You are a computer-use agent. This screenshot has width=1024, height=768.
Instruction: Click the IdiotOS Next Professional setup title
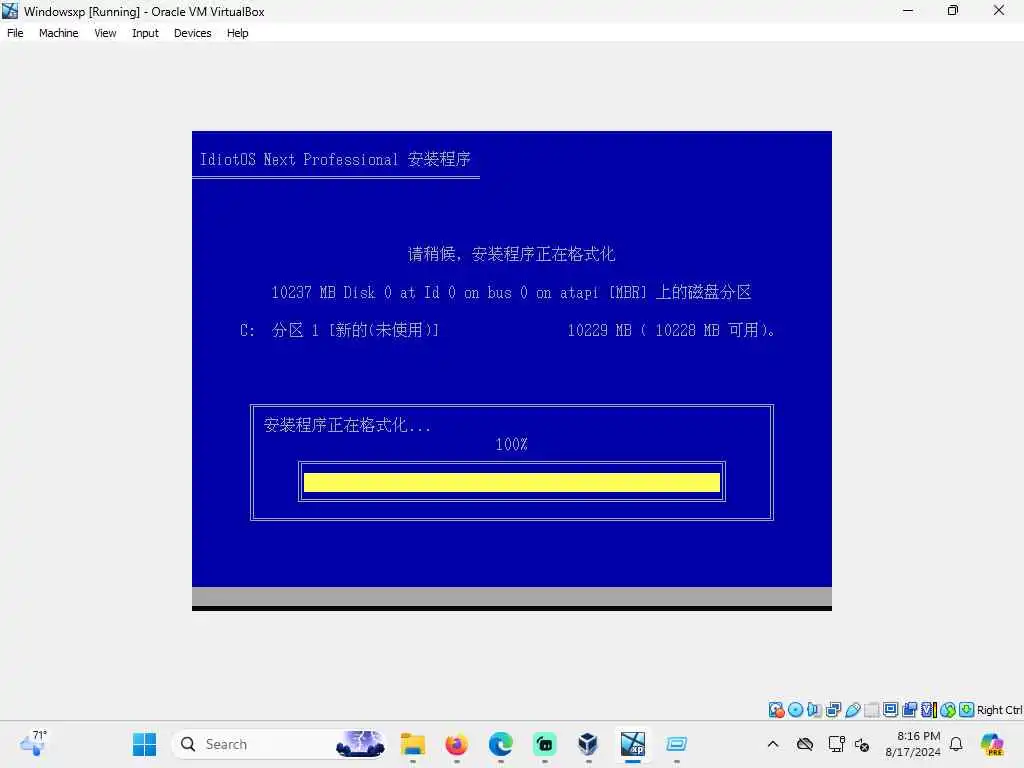click(x=335, y=159)
